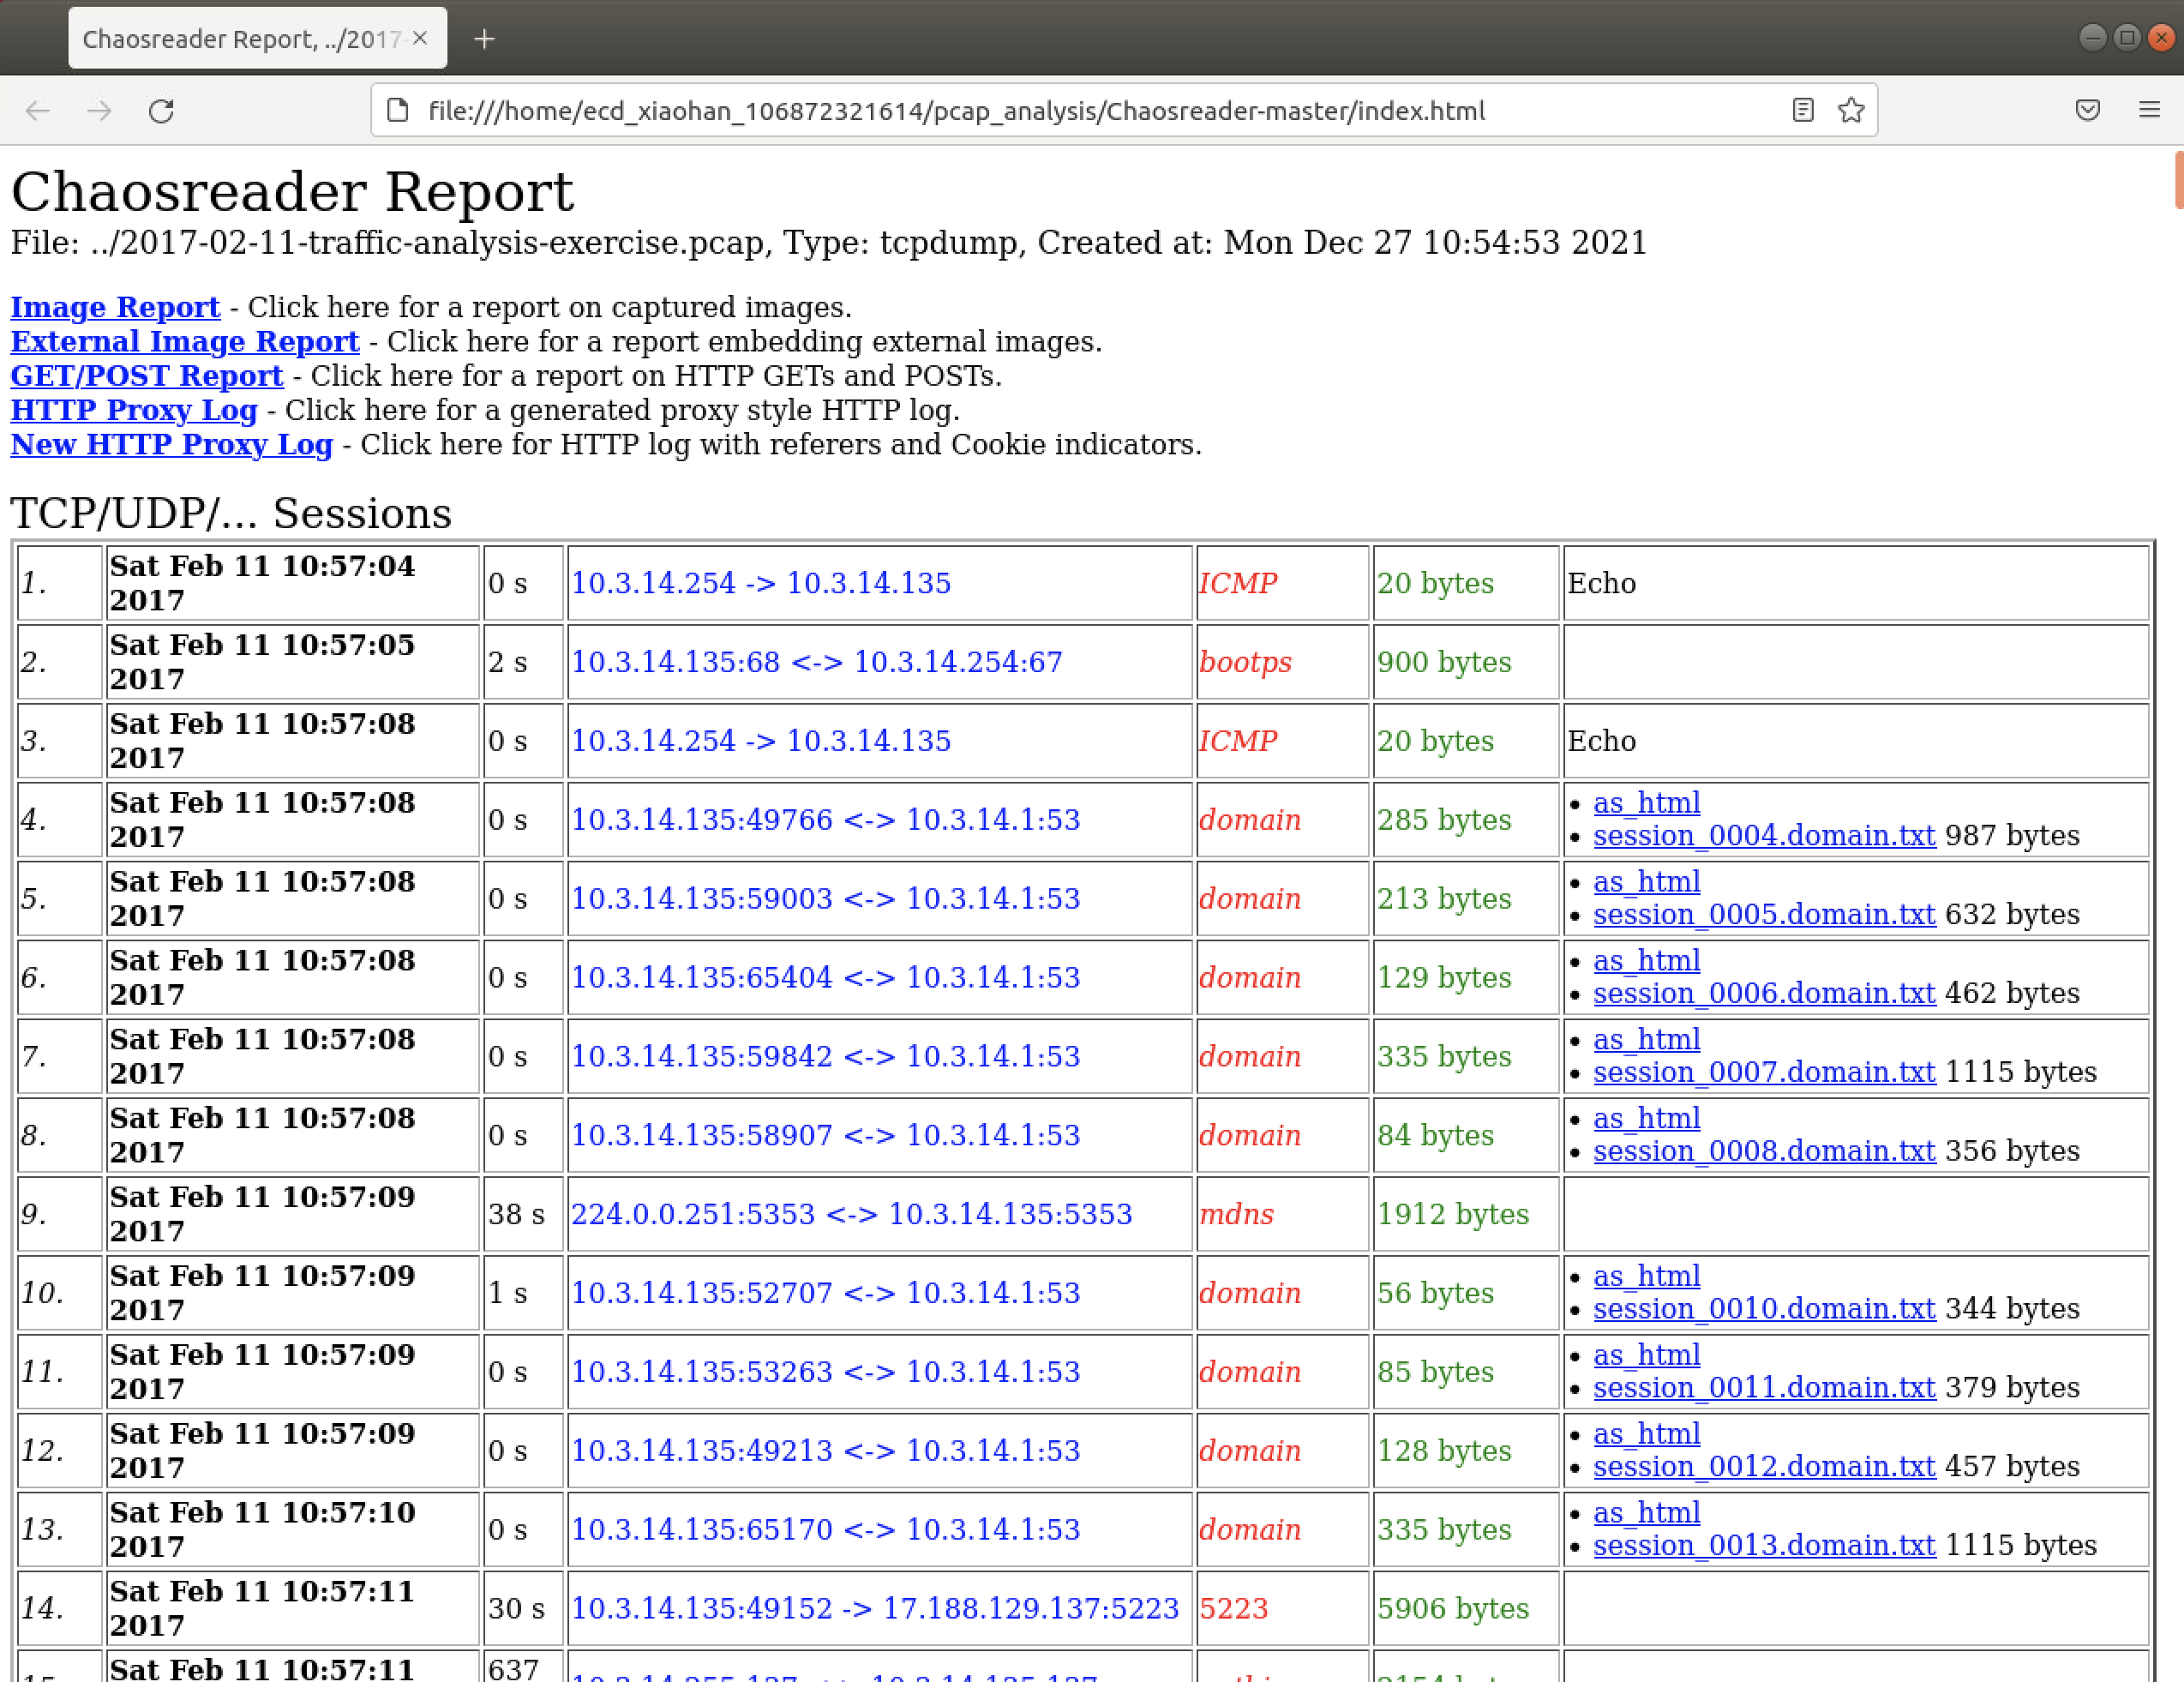Open session_0008.domain.txt file link
Image resolution: width=2184 pixels, height=1682 pixels.
tap(1764, 1152)
